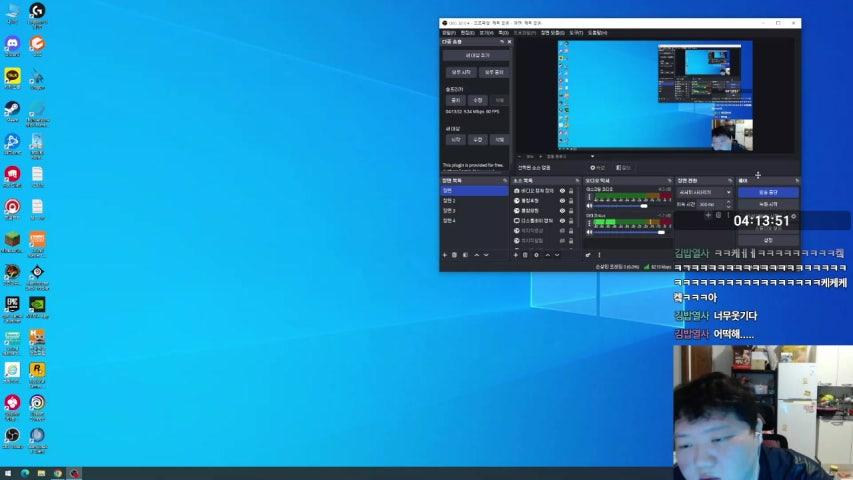Add a new scene with the plus icon
The width and height of the screenshot is (853, 480).
point(445,255)
